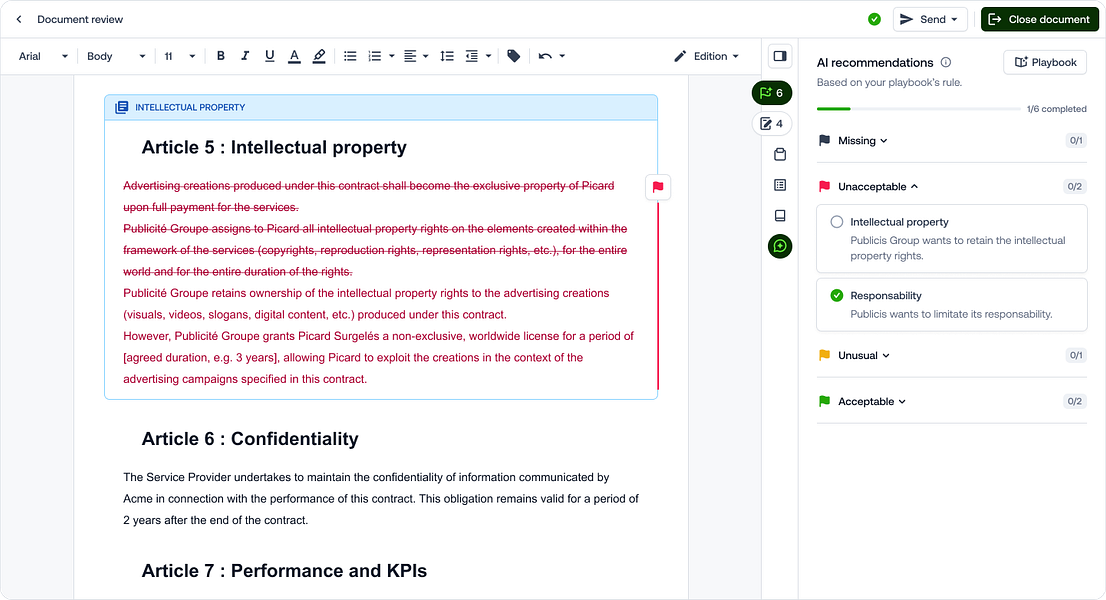Screen dimensions: 1106x600
Task: Click the indent icon
Action: [472, 56]
